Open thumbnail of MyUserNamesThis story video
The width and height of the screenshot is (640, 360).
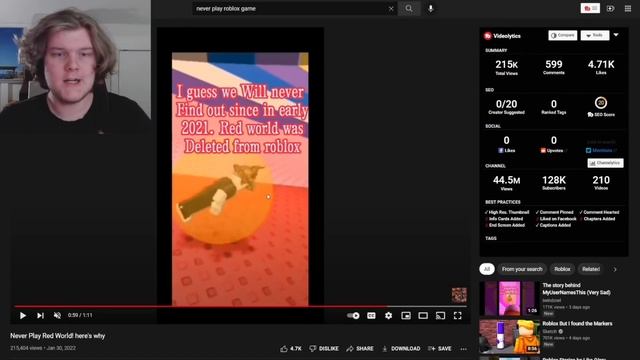509,298
